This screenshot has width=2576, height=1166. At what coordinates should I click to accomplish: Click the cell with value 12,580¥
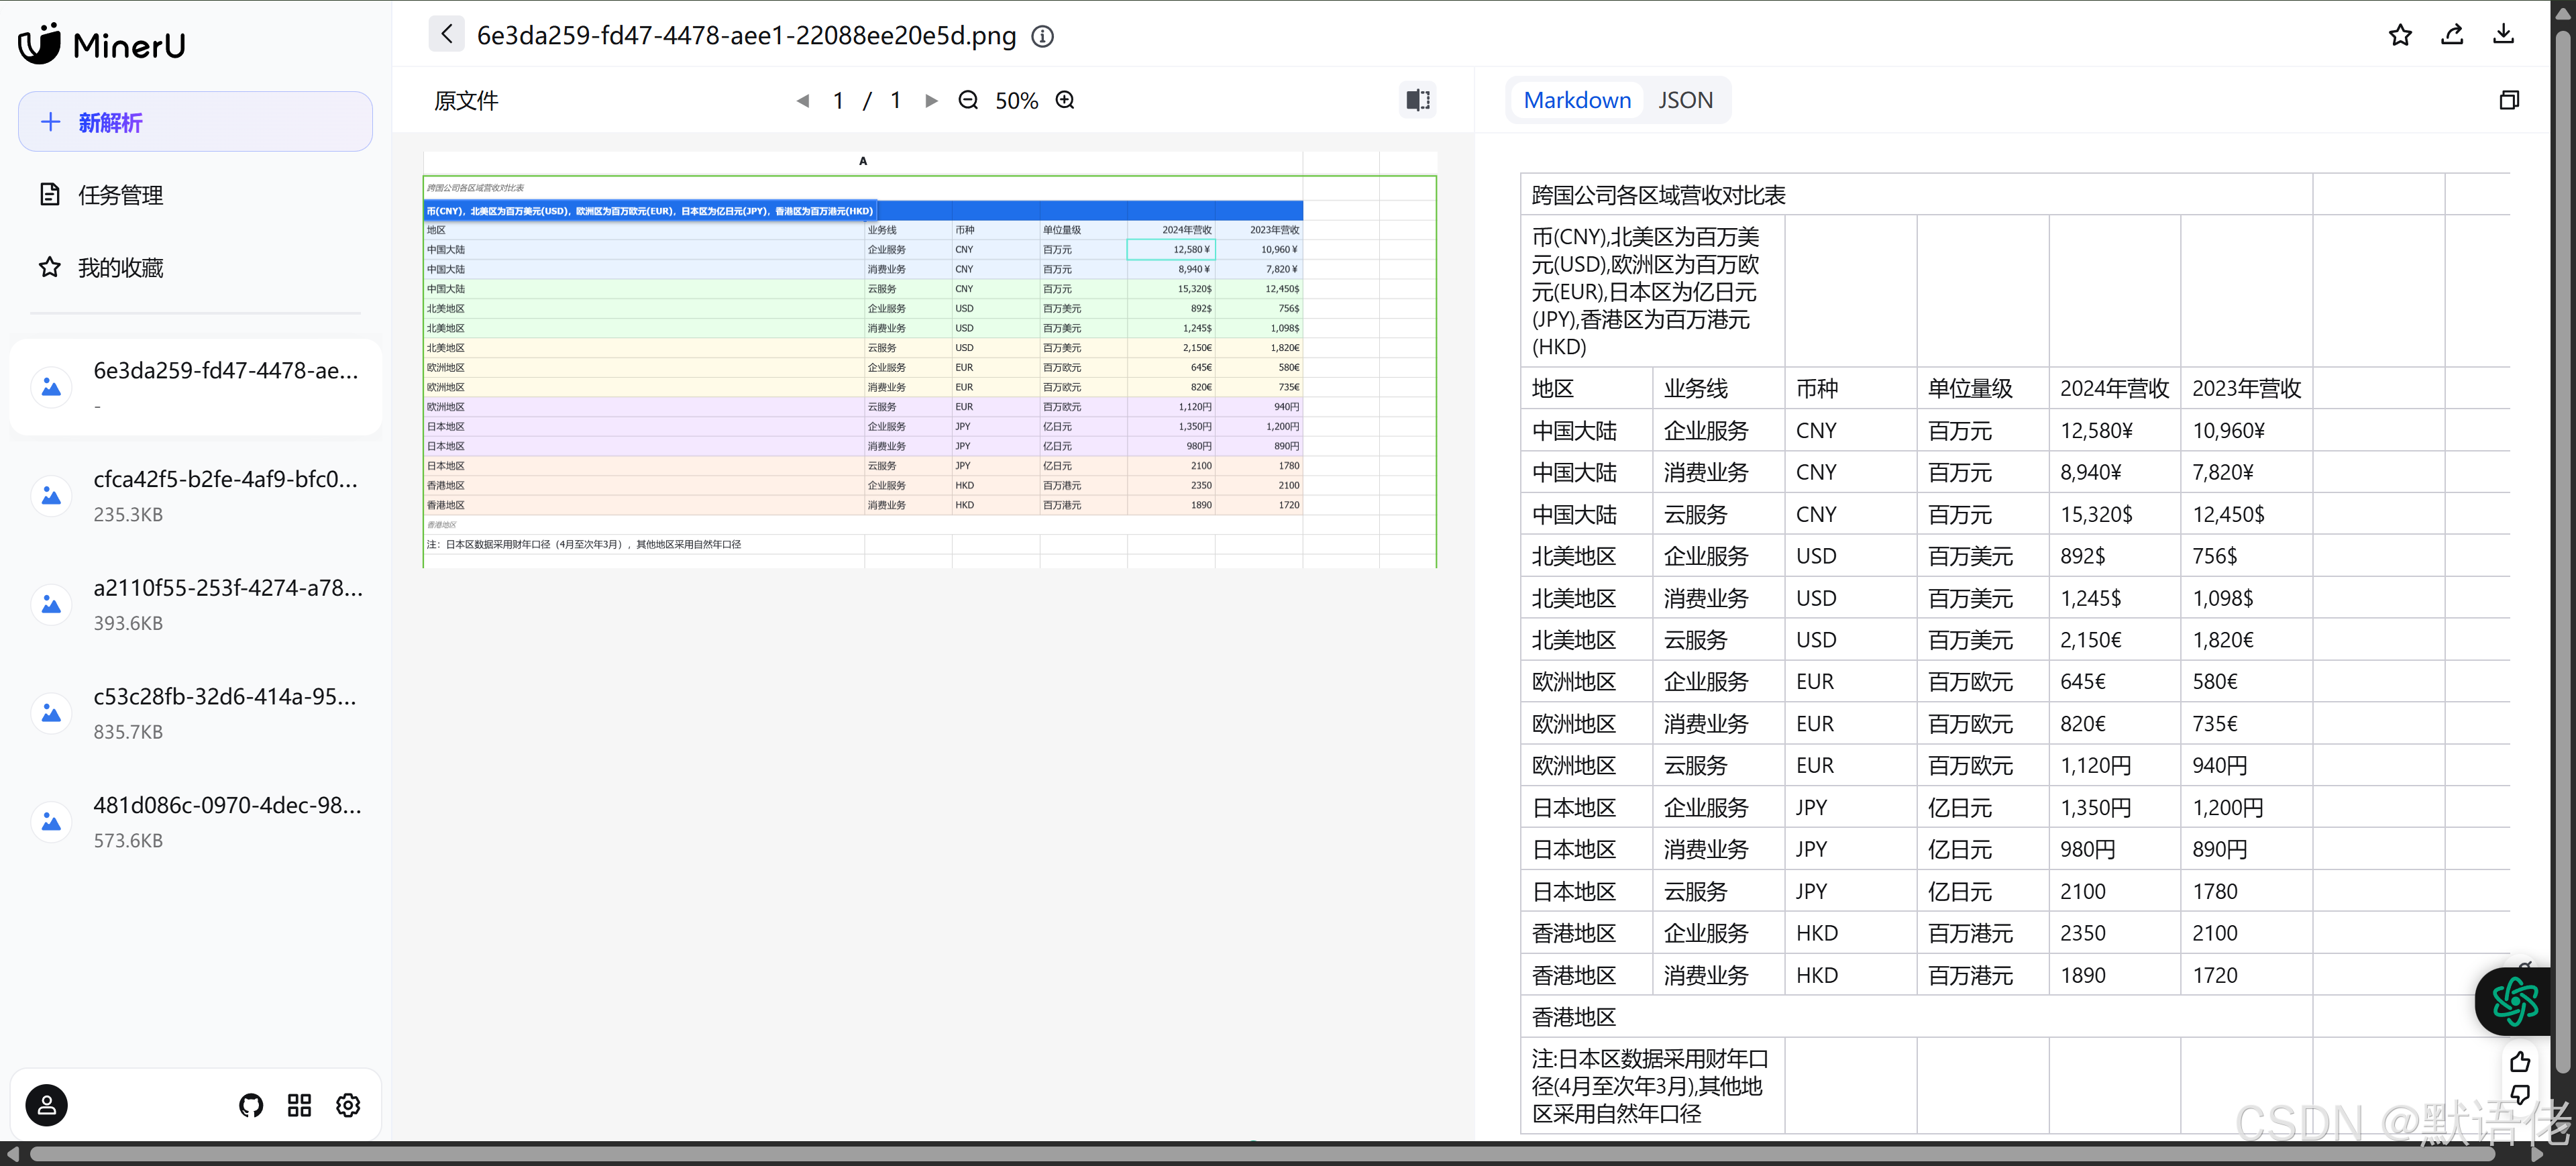click(x=2114, y=430)
